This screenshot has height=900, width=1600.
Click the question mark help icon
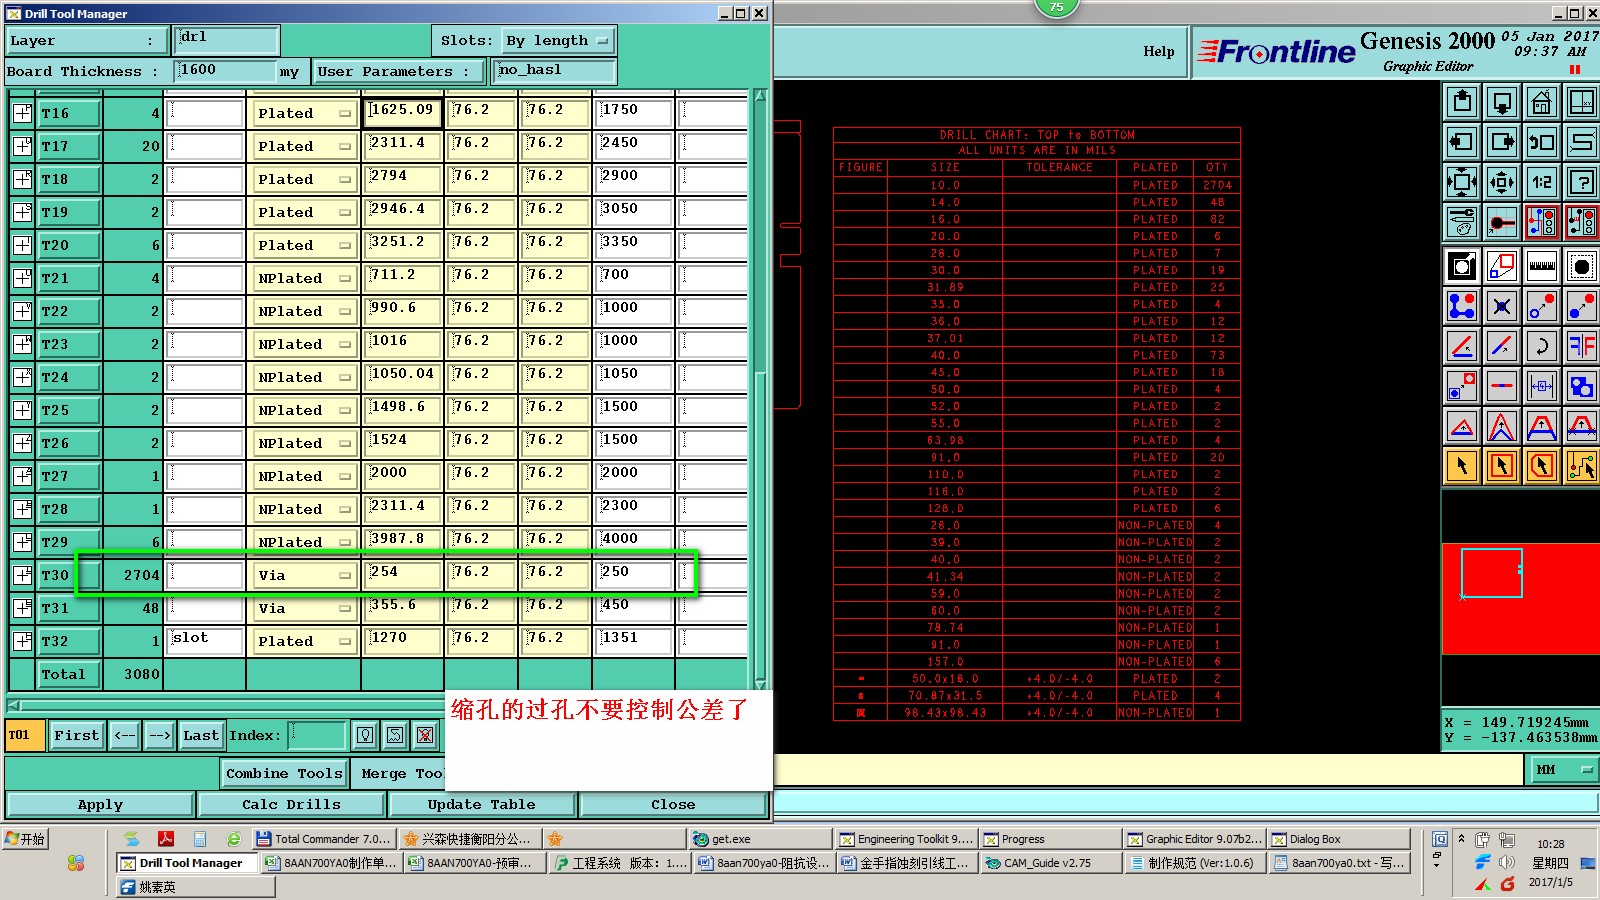1582,182
